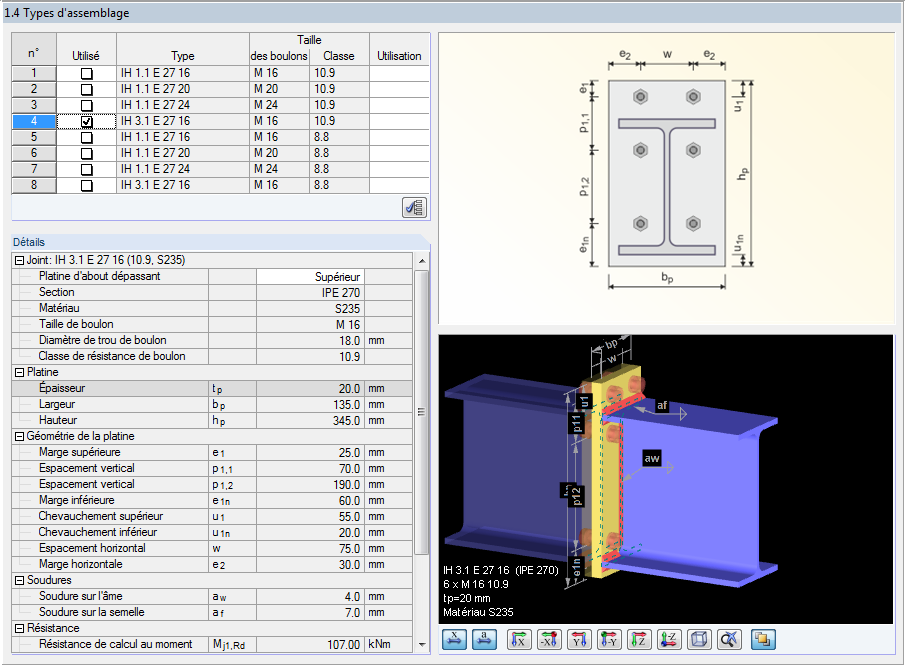Screen dimensions: 906x667
Task: Click details scrollbar up arrow
Action: point(422,261)
